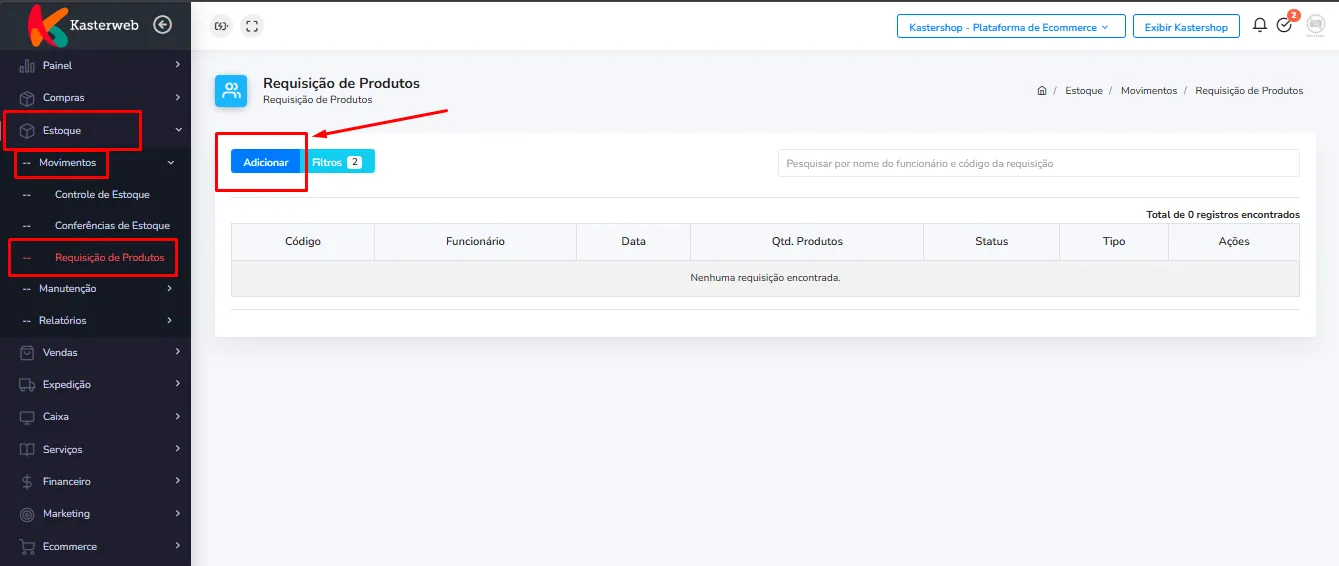Click the Qtd. Produtos column header
This screenshot has height=566, width=1339.
[807, 241]
